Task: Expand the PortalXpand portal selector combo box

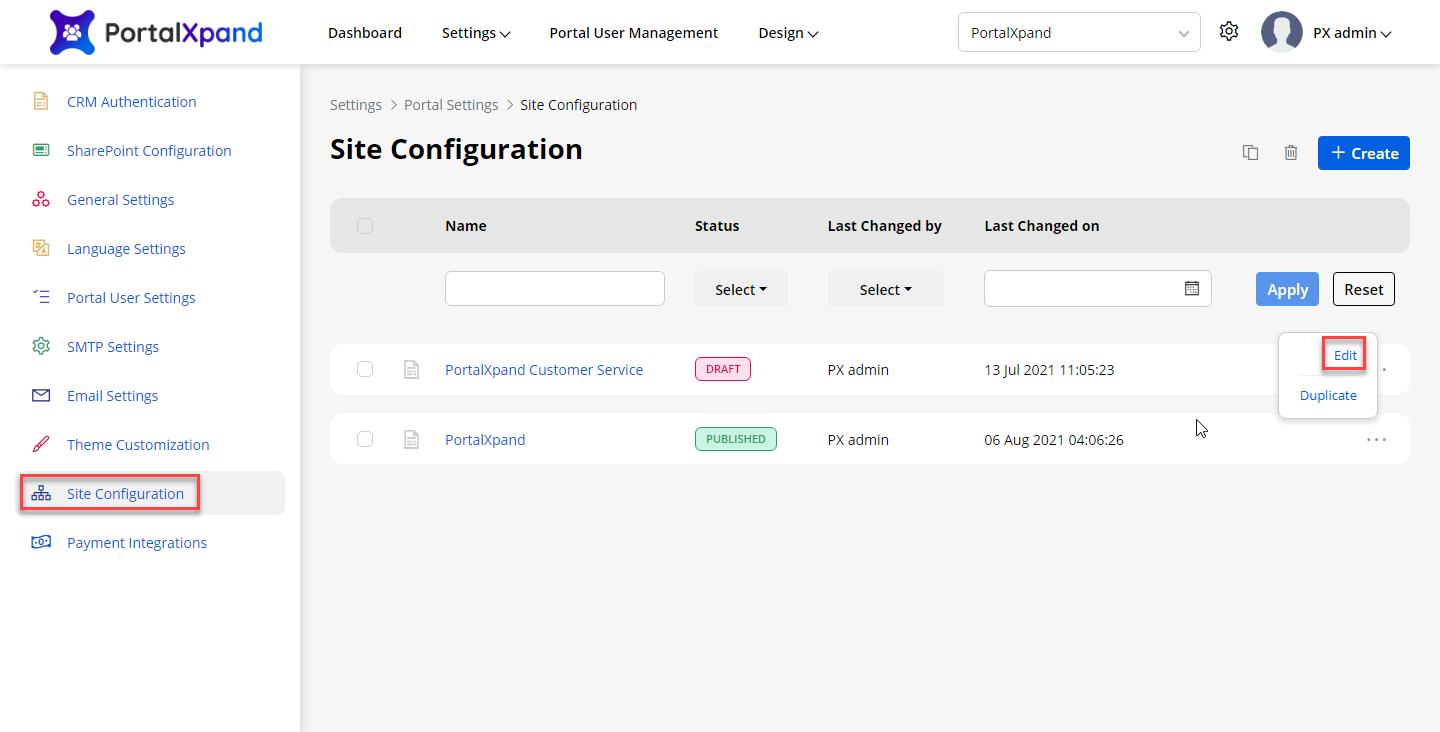Action: (x=1078, y=32)
